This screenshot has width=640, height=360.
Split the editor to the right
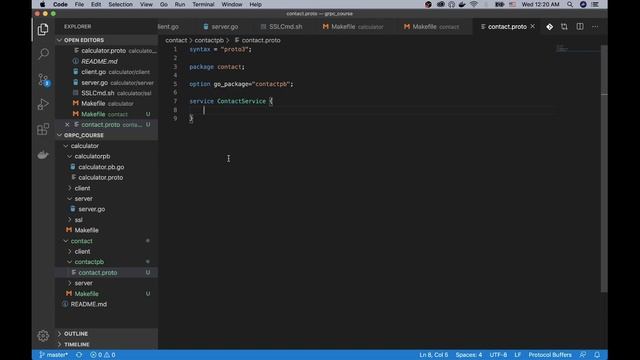pos(580,27)
